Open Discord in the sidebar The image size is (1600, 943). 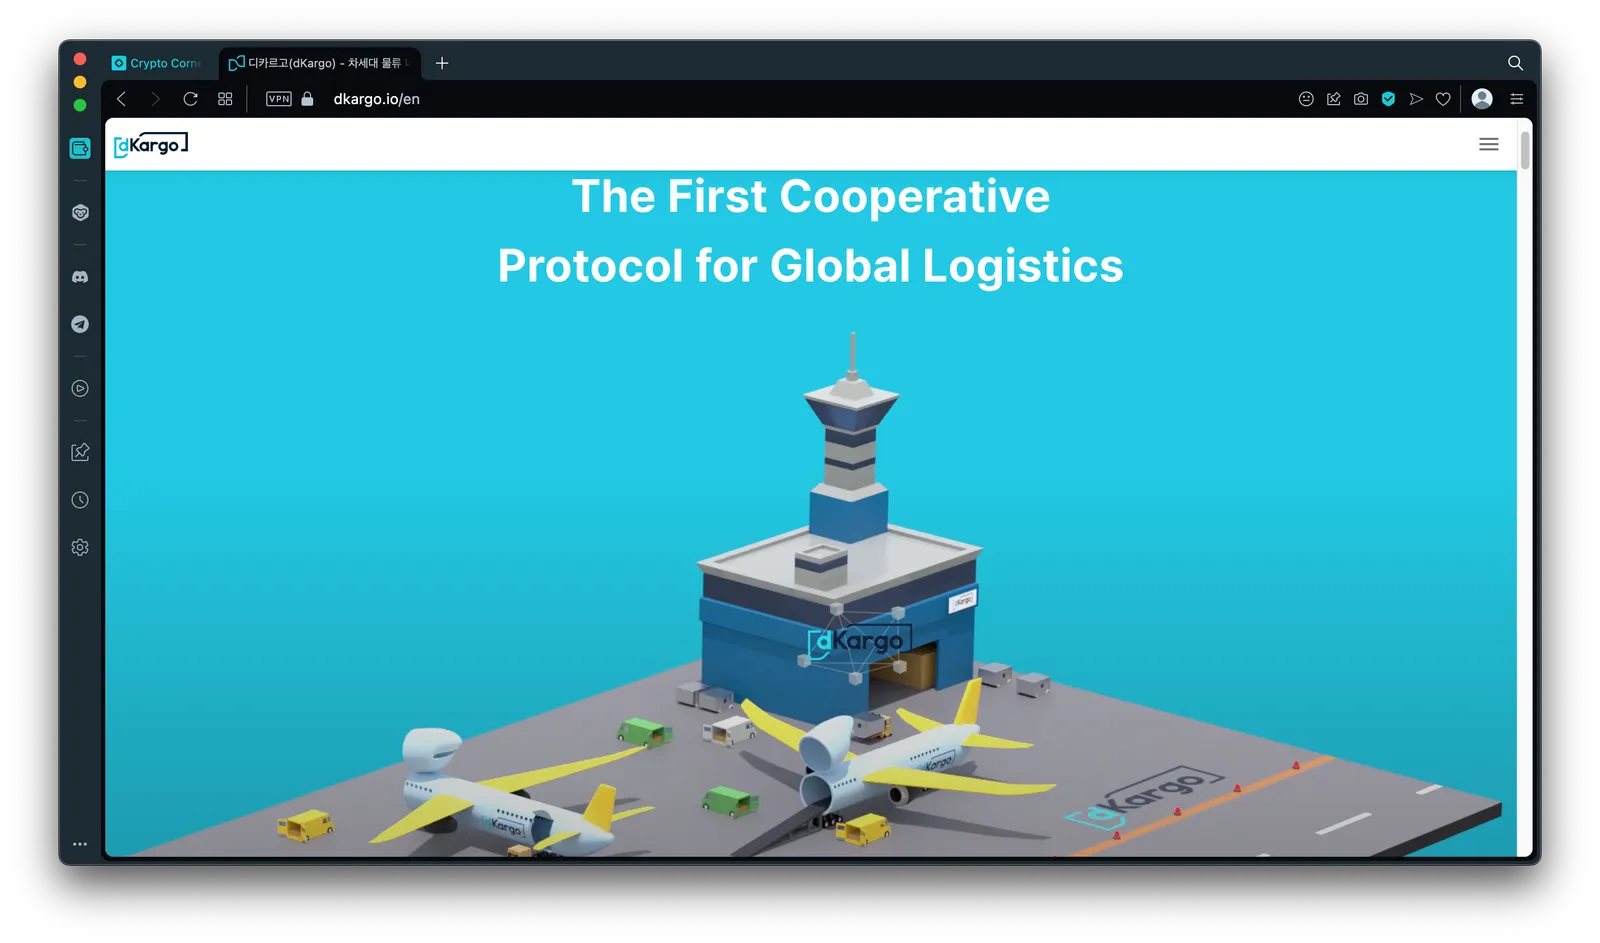point(80,277)
